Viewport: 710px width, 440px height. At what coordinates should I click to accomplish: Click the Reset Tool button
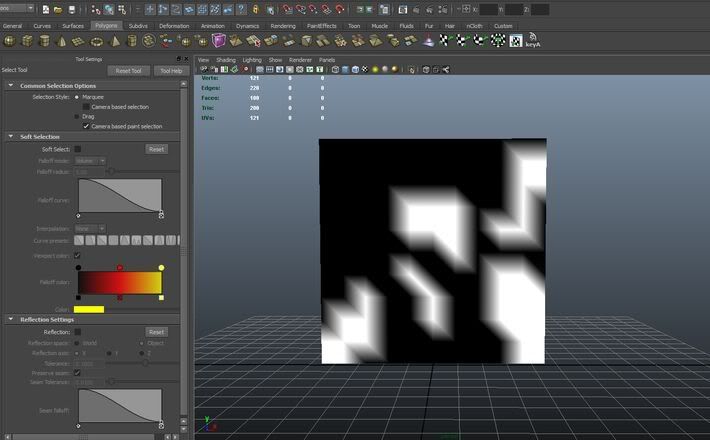pos(128,71)
